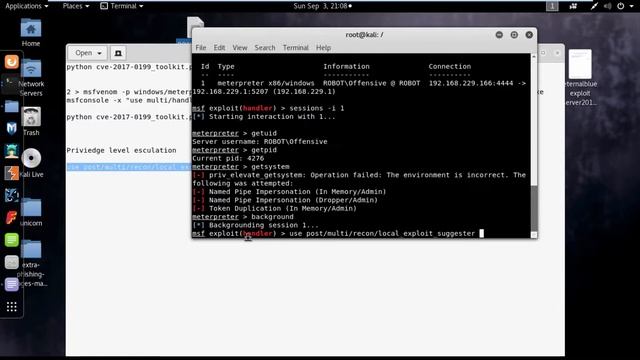Show all applications grid
This screenshot has width=640, height=360.
[x=11, y=307]
